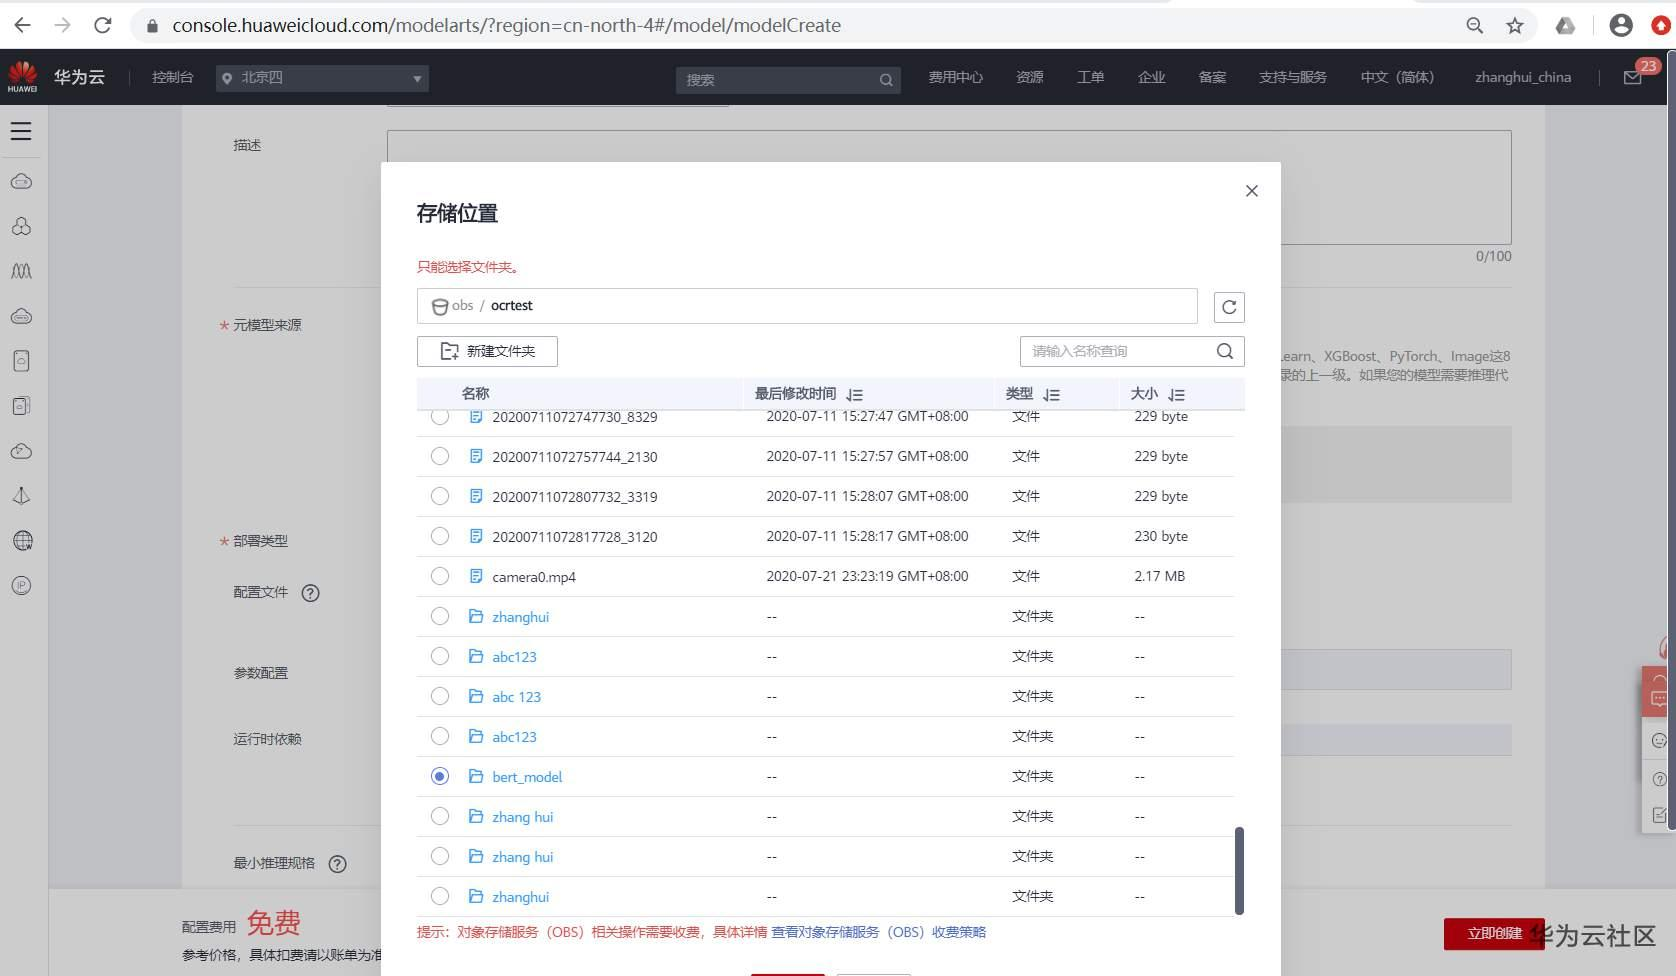Refresh the storage location file list

point(1229,307)
